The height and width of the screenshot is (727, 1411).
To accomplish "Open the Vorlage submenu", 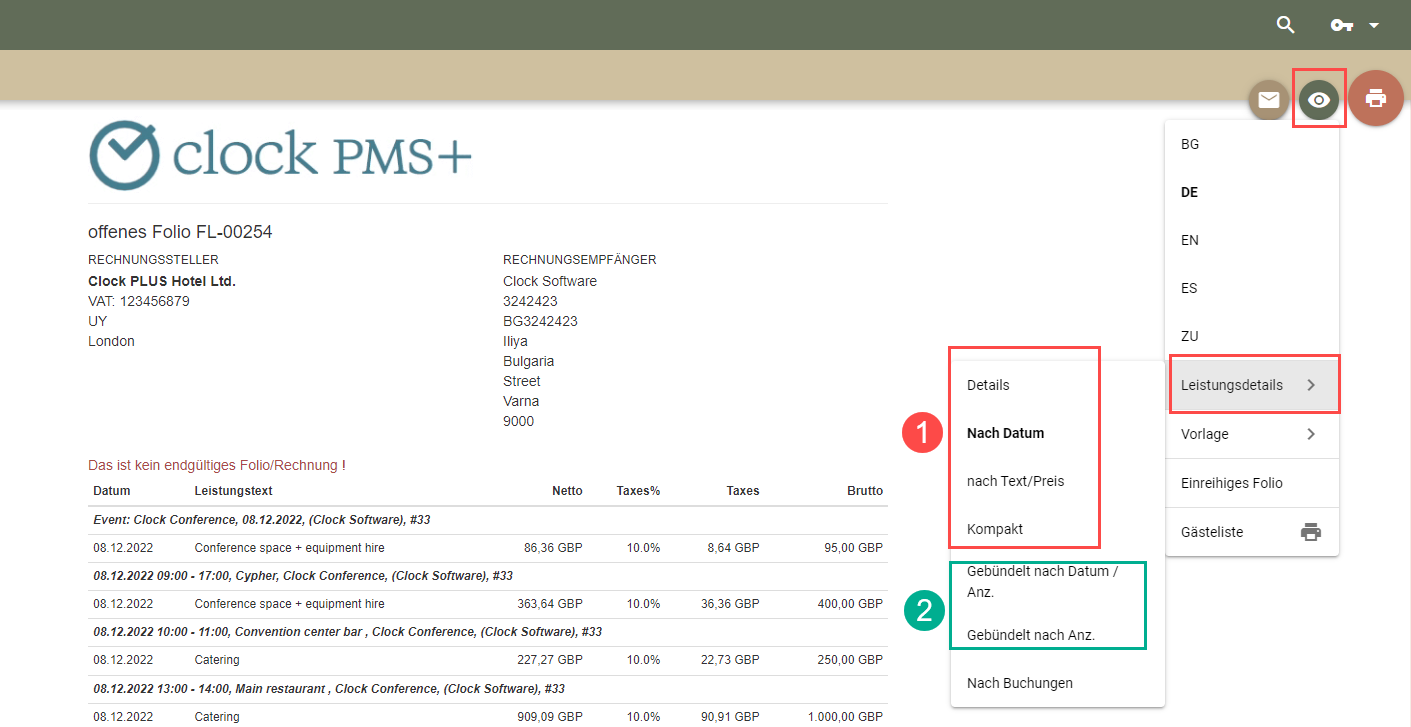I will point(1252,434).
